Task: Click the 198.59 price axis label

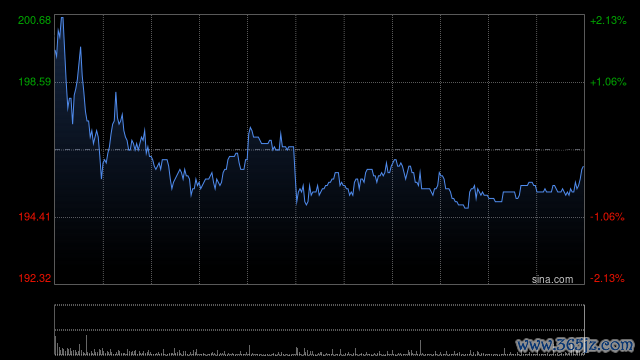Action: point(35,82)
